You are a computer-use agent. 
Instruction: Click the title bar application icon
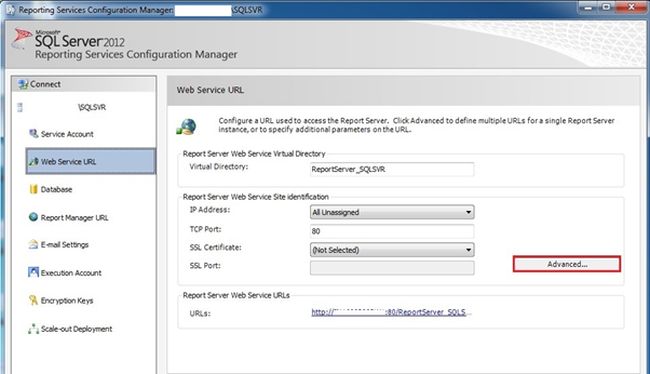point(10,10)
